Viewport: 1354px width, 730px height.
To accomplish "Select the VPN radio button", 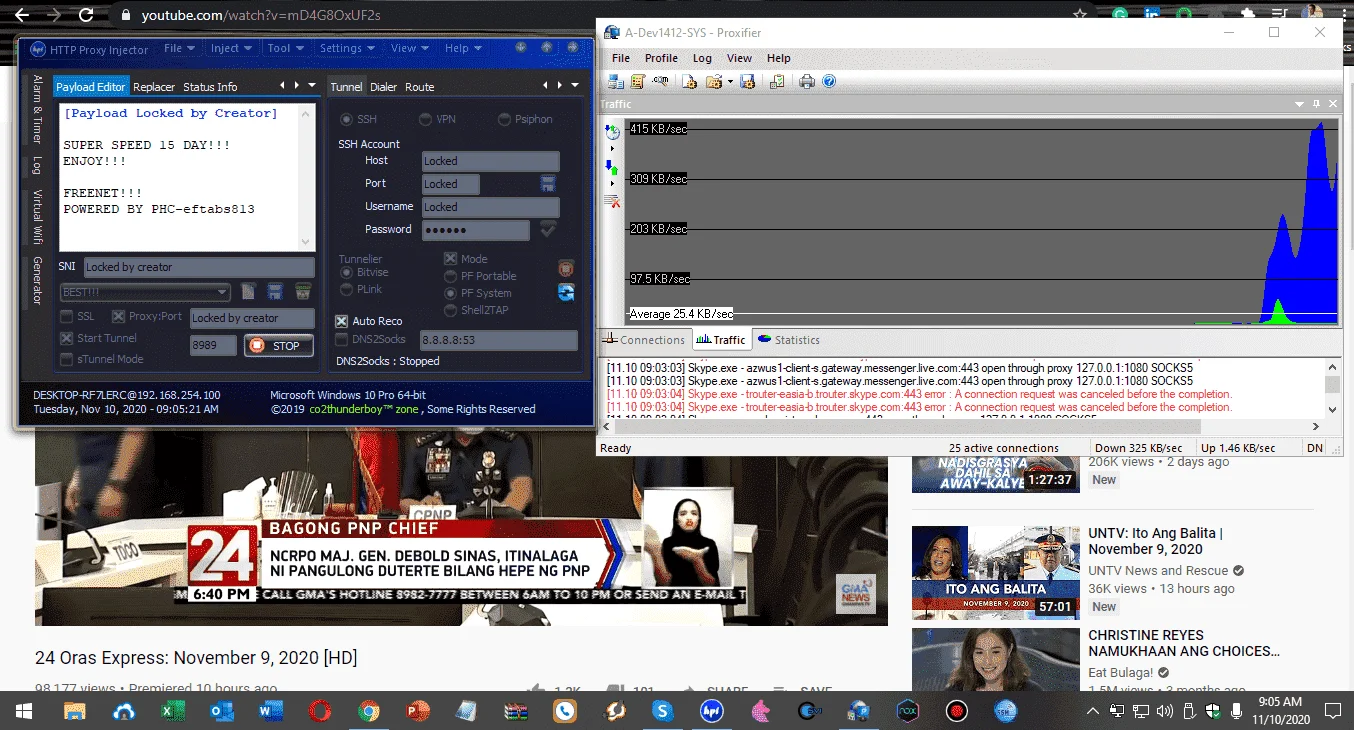I will pos(425,120).
